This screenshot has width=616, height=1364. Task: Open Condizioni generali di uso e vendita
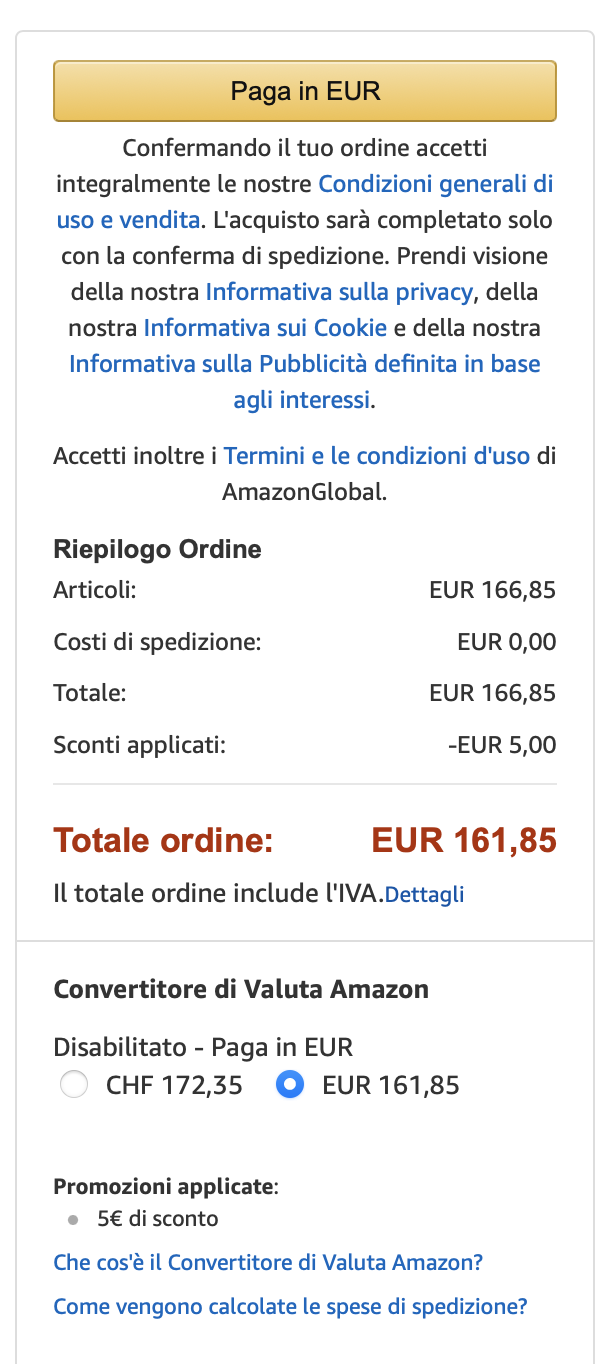tap(435, 184)
